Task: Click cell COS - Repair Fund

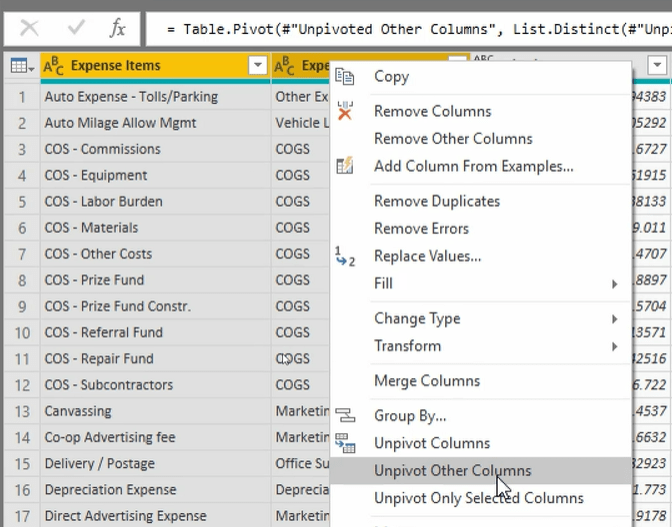Action: coord(156,358)
